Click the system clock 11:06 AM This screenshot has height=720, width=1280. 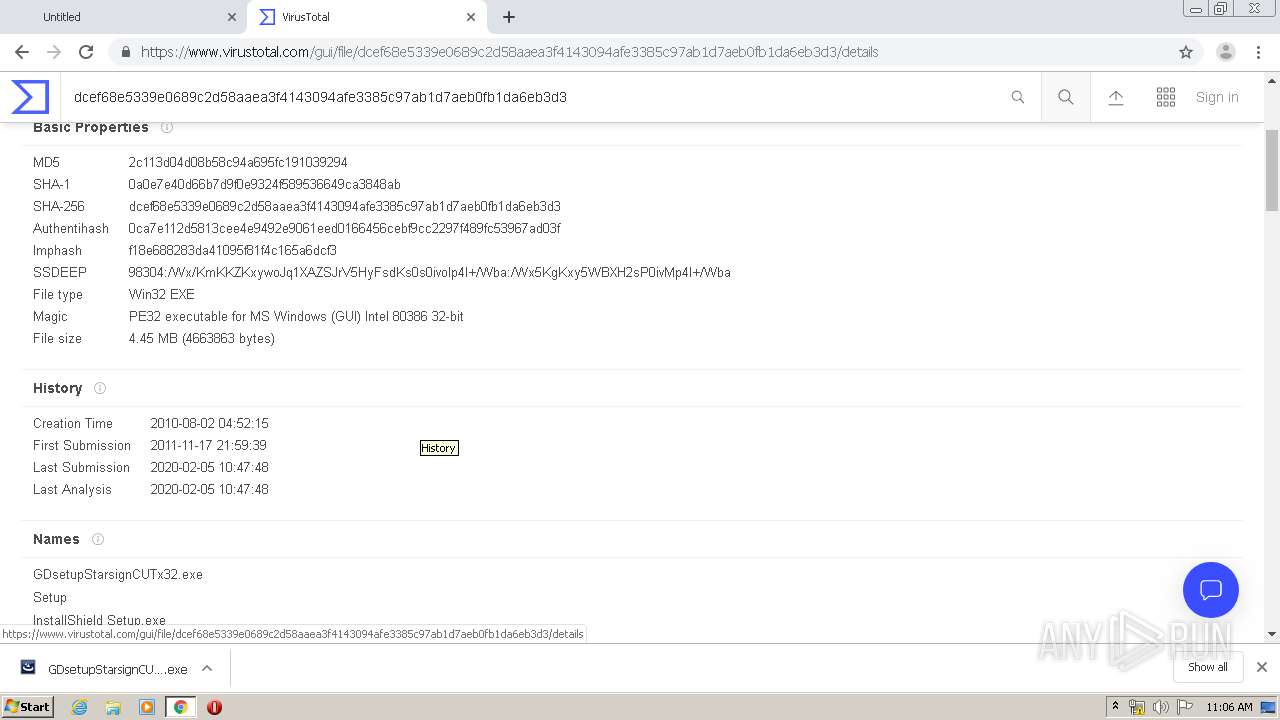(x=1229, y=707)
